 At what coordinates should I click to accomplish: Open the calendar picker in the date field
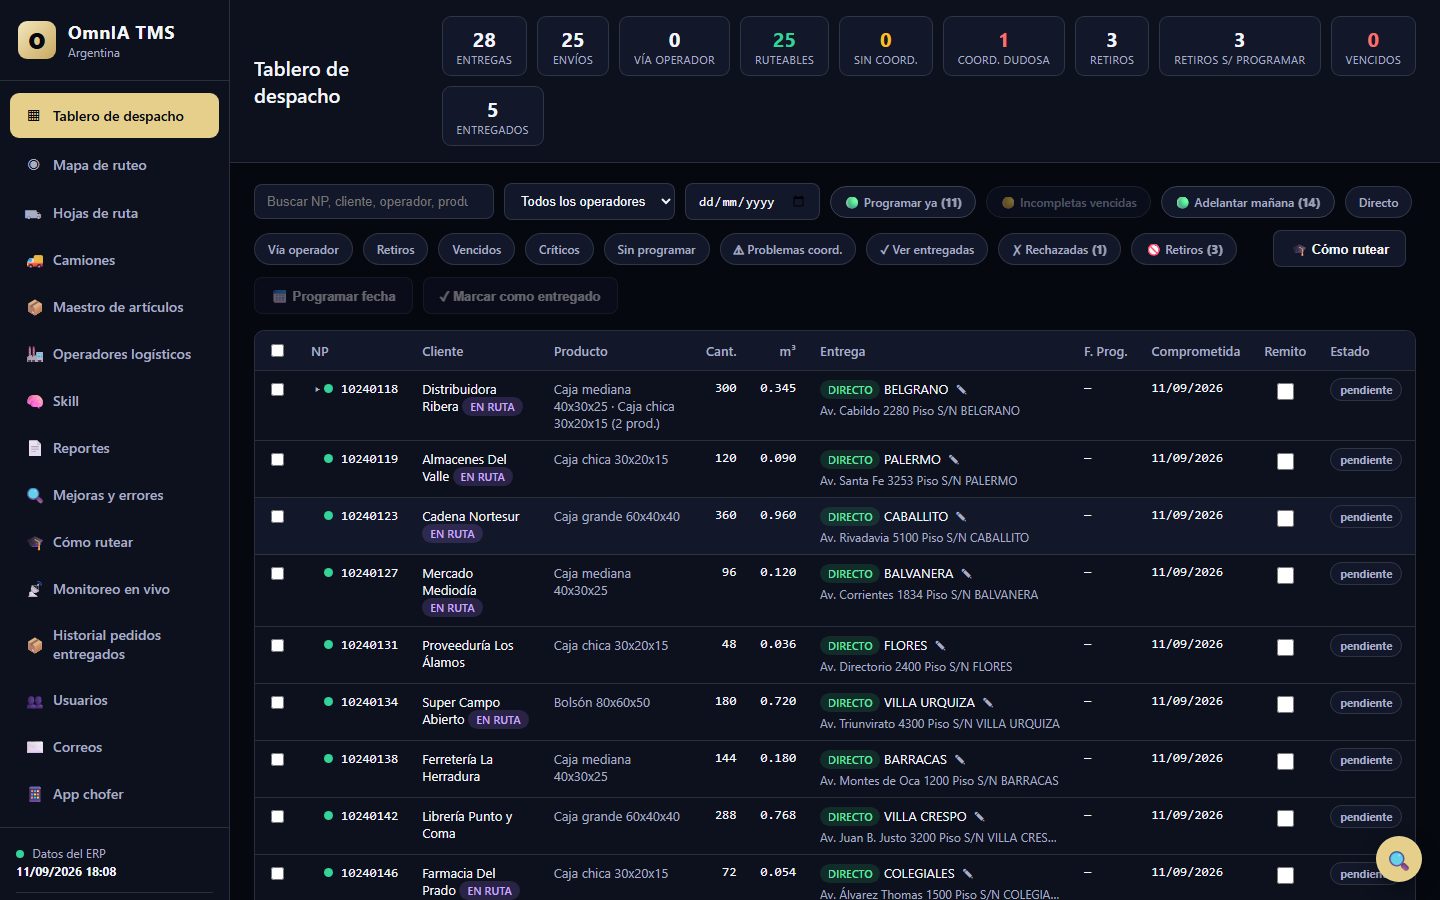(798, 201)
